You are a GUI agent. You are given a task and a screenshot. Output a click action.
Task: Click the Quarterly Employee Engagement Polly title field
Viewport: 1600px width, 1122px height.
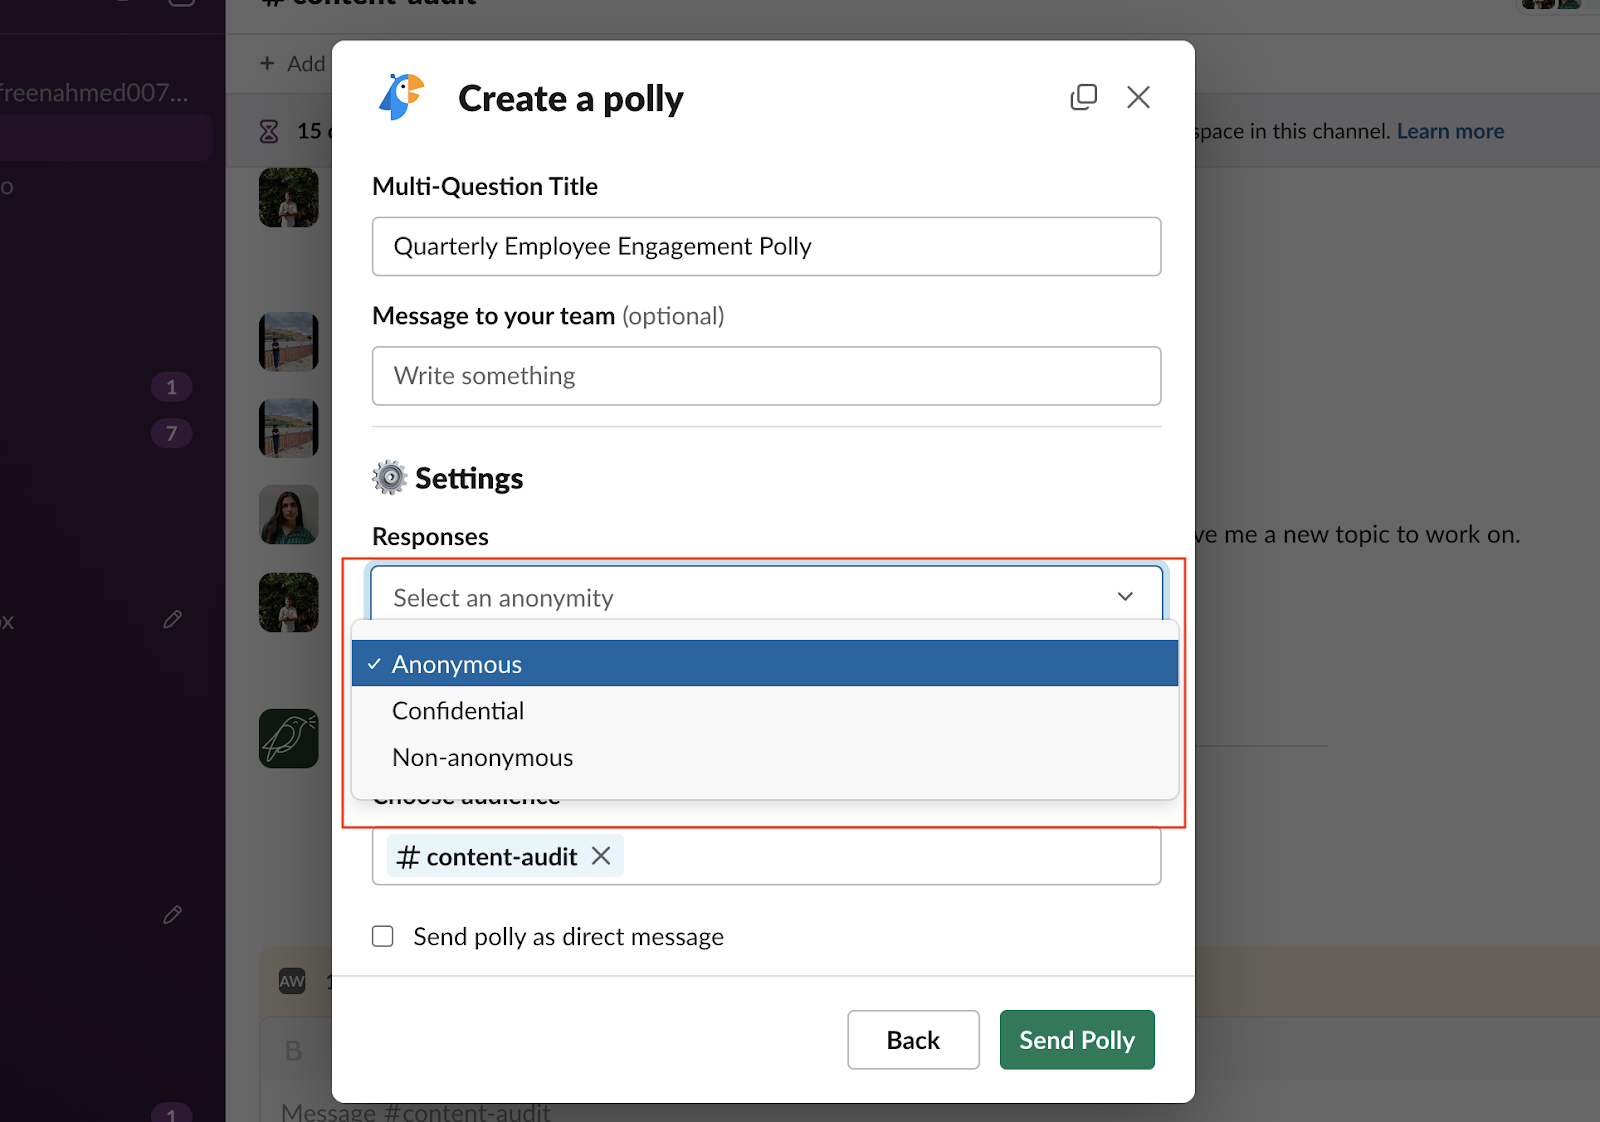pos(766,246)
